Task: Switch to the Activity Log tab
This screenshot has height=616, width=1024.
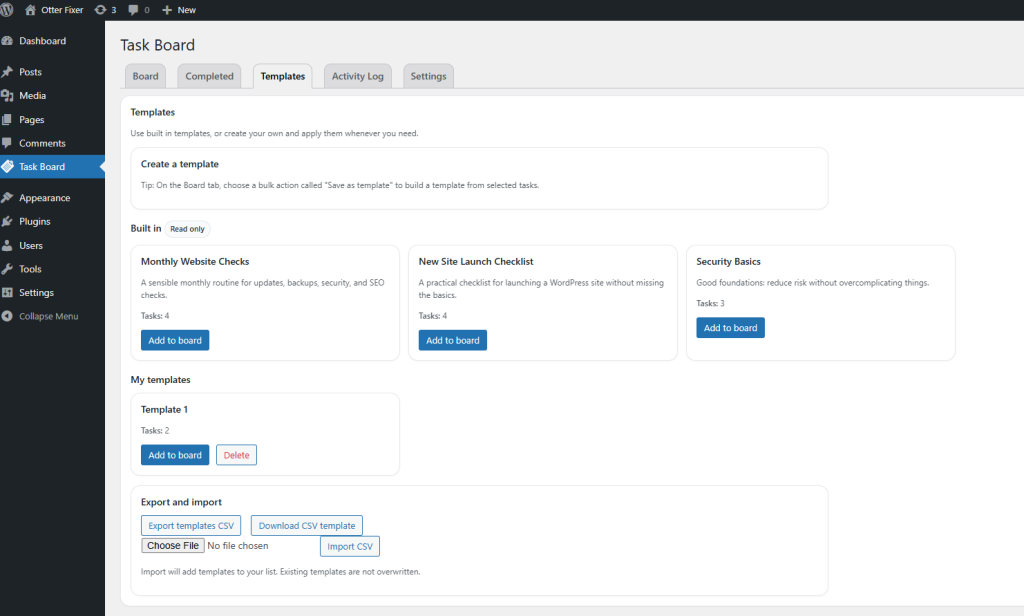Action: coord(357,75)
